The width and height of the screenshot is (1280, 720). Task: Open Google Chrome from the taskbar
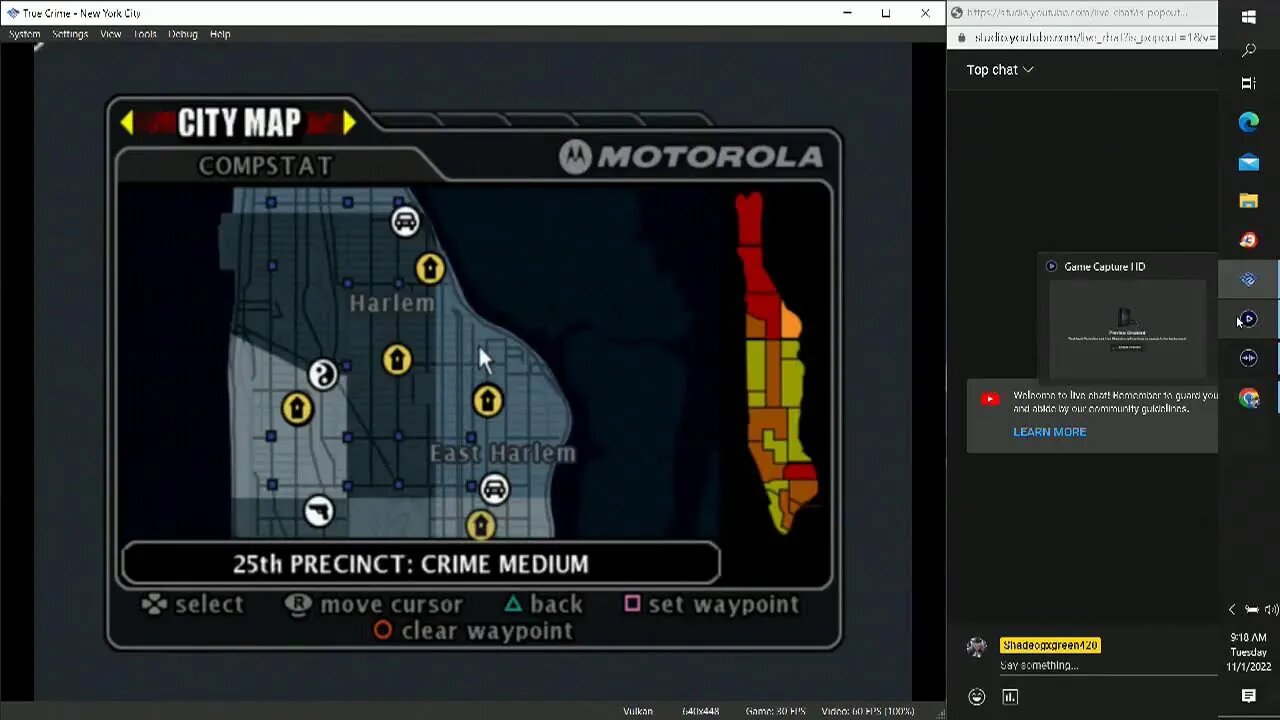(1249, 398)
